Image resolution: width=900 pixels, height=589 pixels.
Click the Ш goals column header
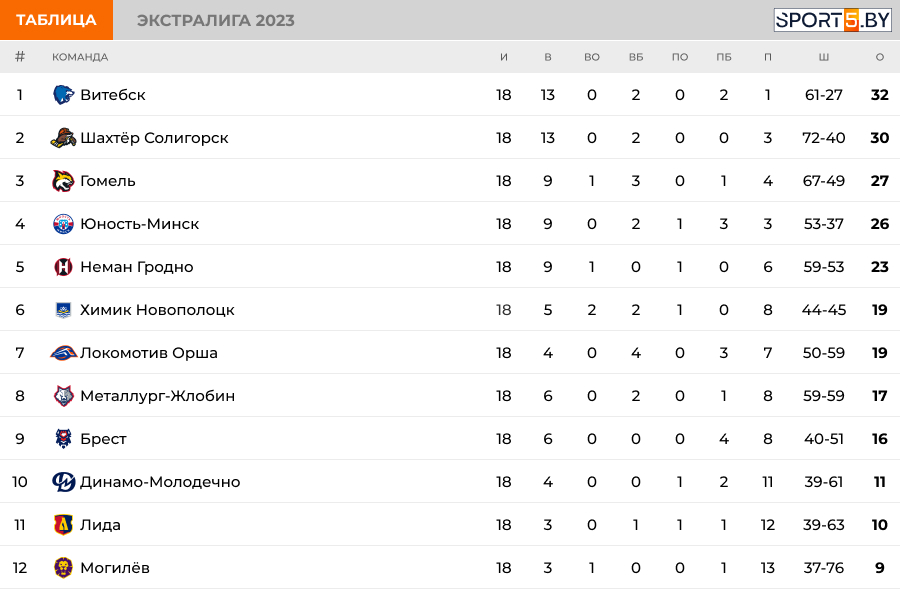(824, 57)
